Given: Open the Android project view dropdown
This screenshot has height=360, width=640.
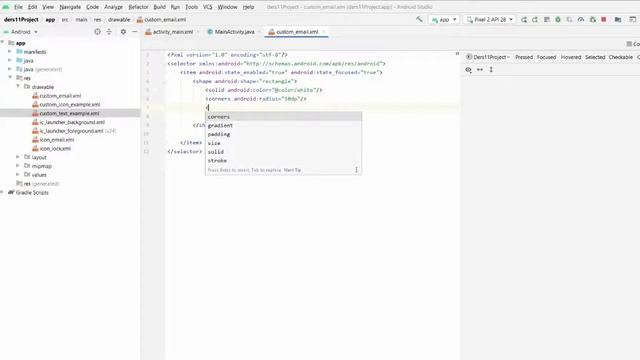Looking at the screenshot, I should pyautogui.click(x=20, y=31).
